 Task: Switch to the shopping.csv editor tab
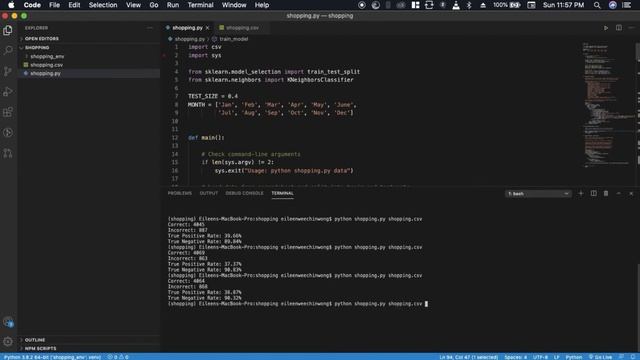tap(242, 28)
